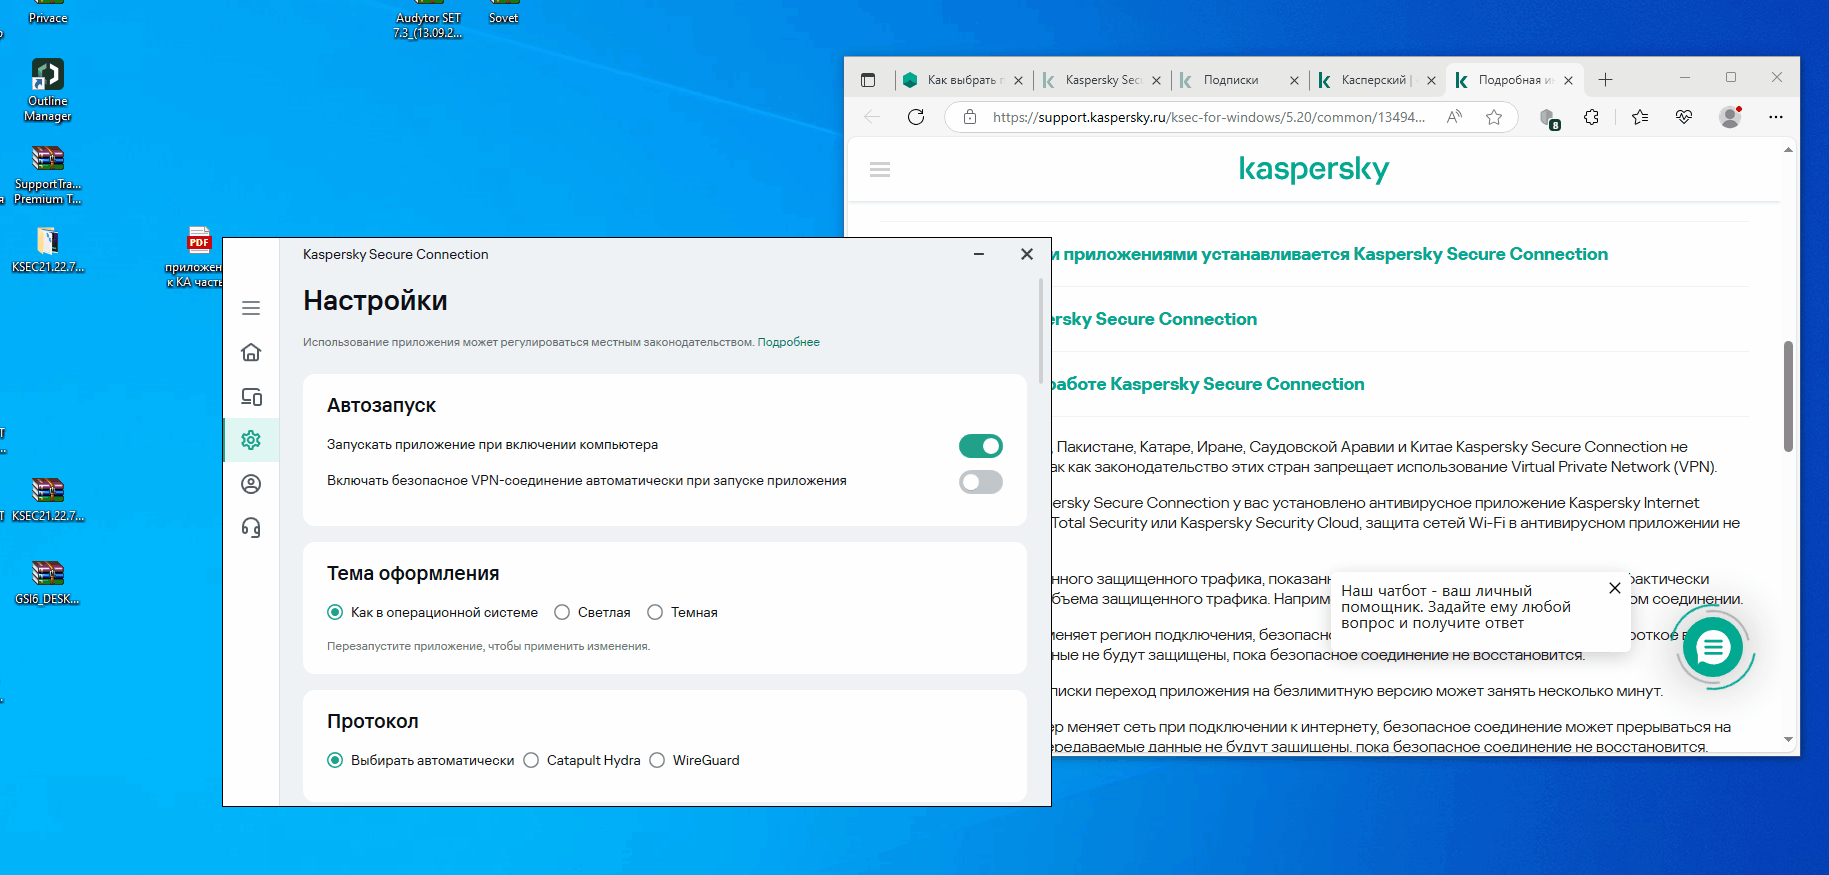
Task: Open Outline Manager desktop icon
Action: point(48,90)
